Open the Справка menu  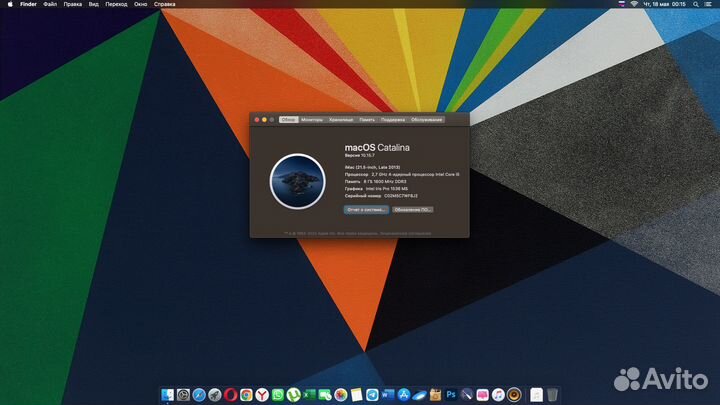164,4
